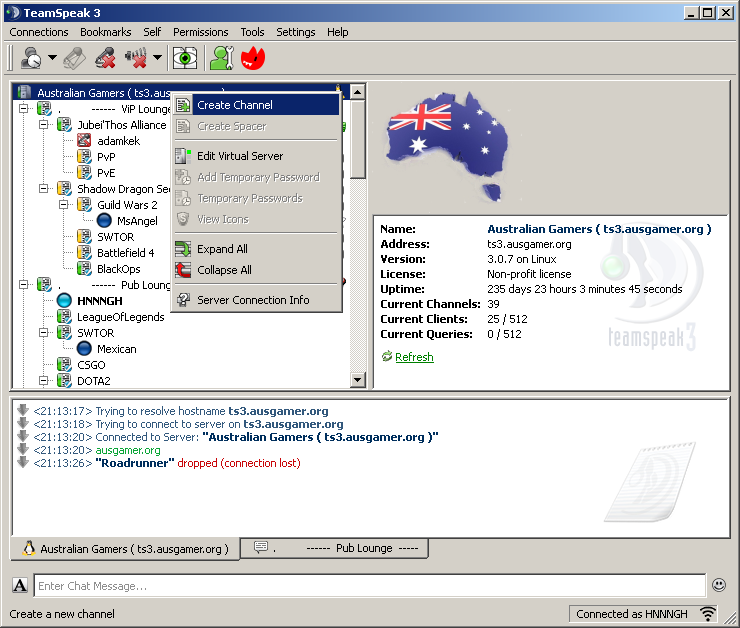Click the Server Connection Info icon
Viewport: 740px width, 628px height.
(183, 300)
